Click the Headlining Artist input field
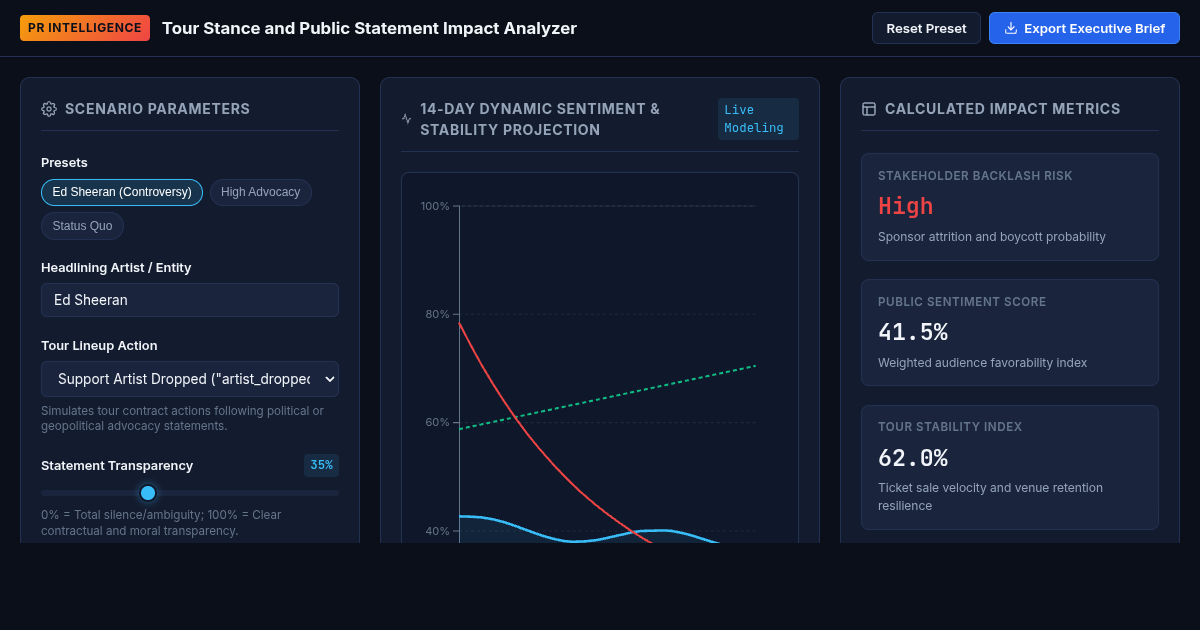 tap(190, 300)
